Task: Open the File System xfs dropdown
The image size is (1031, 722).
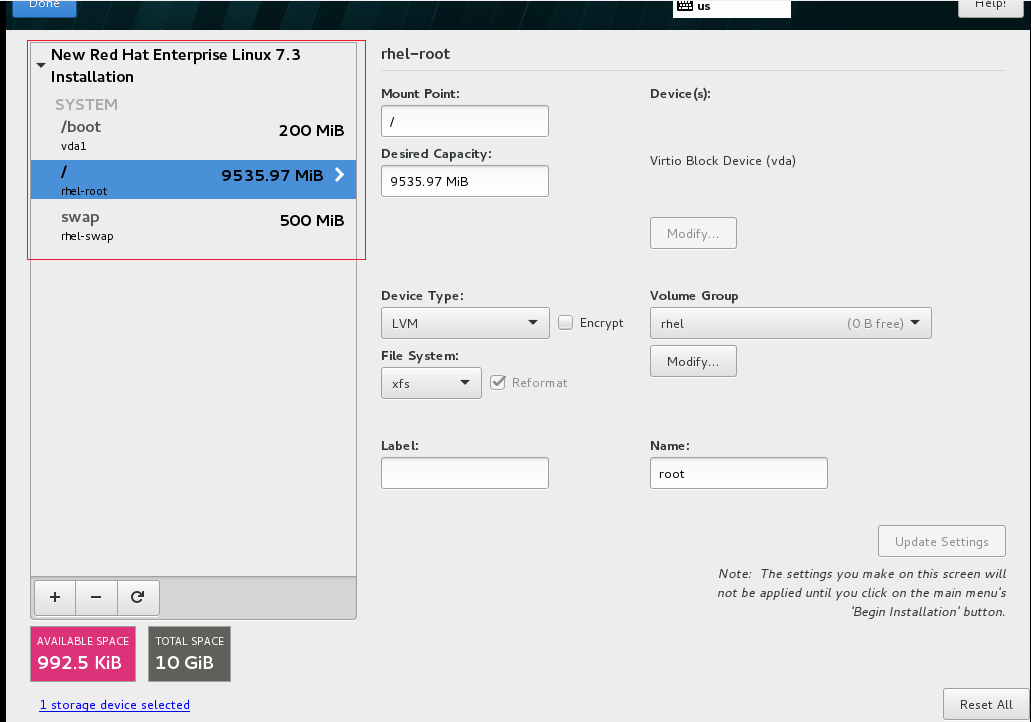Action: [x=431, y=383]
